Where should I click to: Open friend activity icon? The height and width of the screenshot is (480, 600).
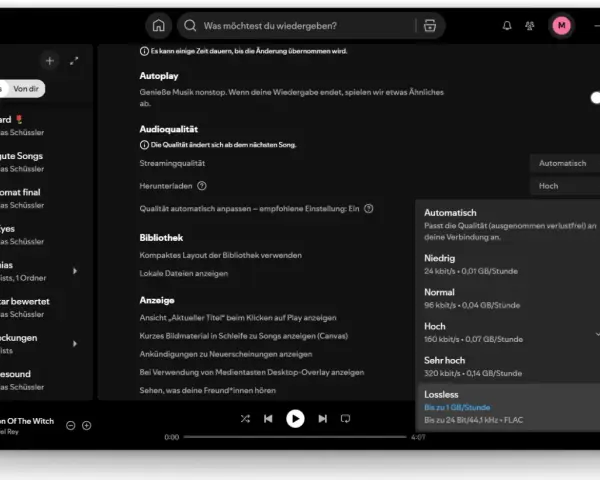[530, 26]
